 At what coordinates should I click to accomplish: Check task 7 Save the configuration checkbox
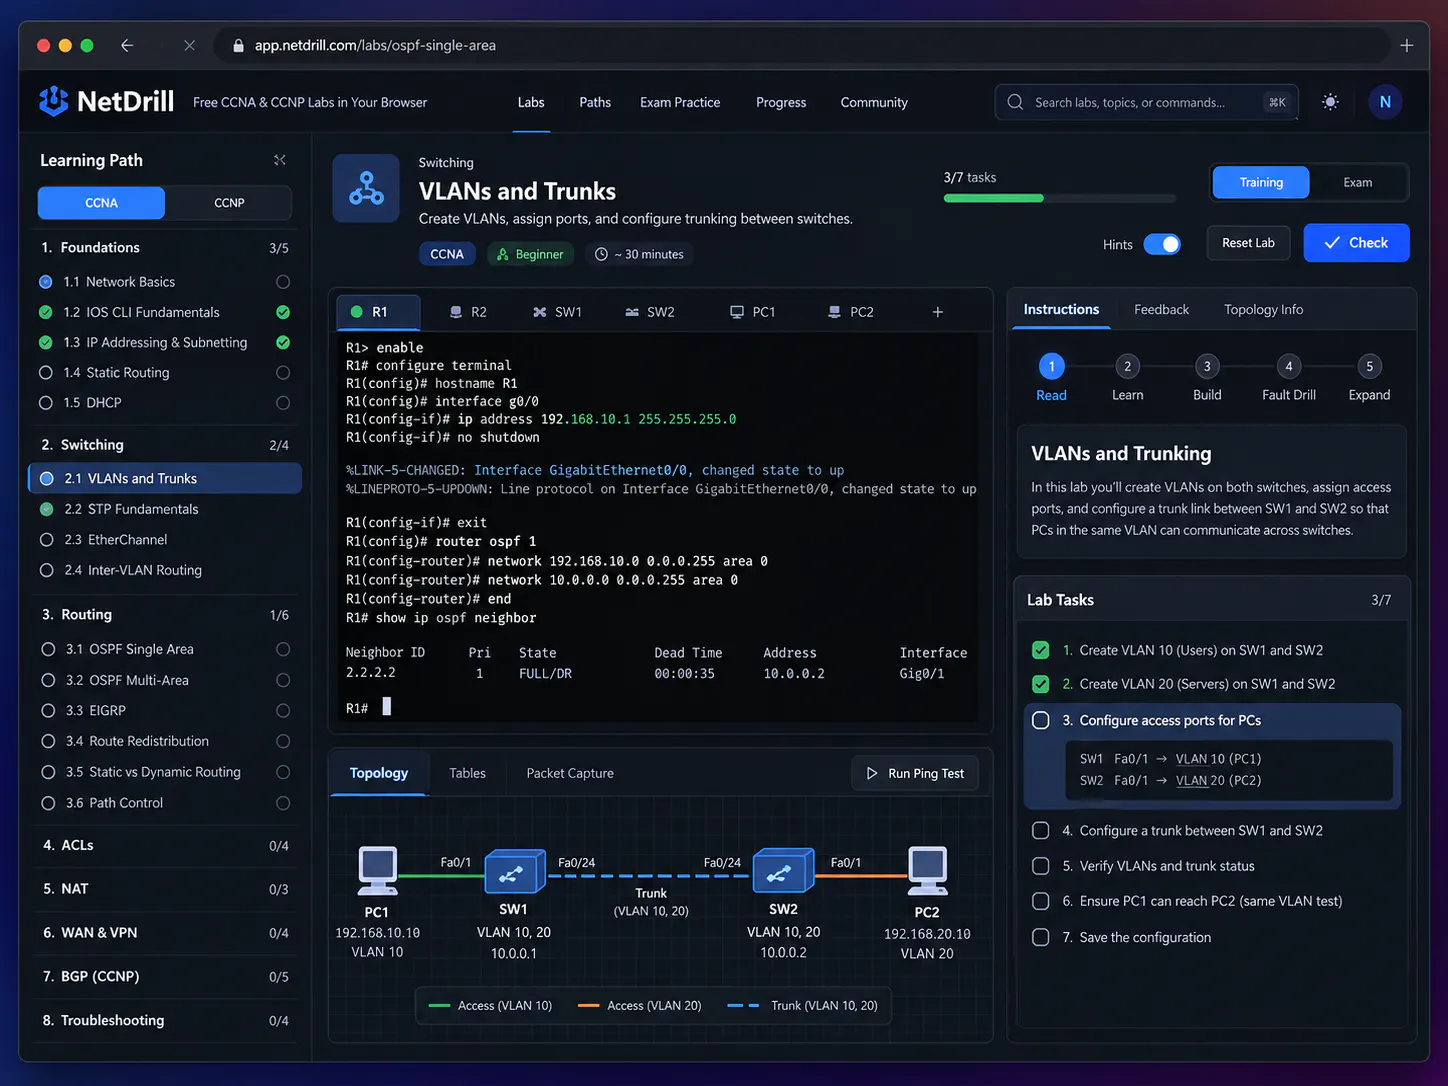point(1041,937)
